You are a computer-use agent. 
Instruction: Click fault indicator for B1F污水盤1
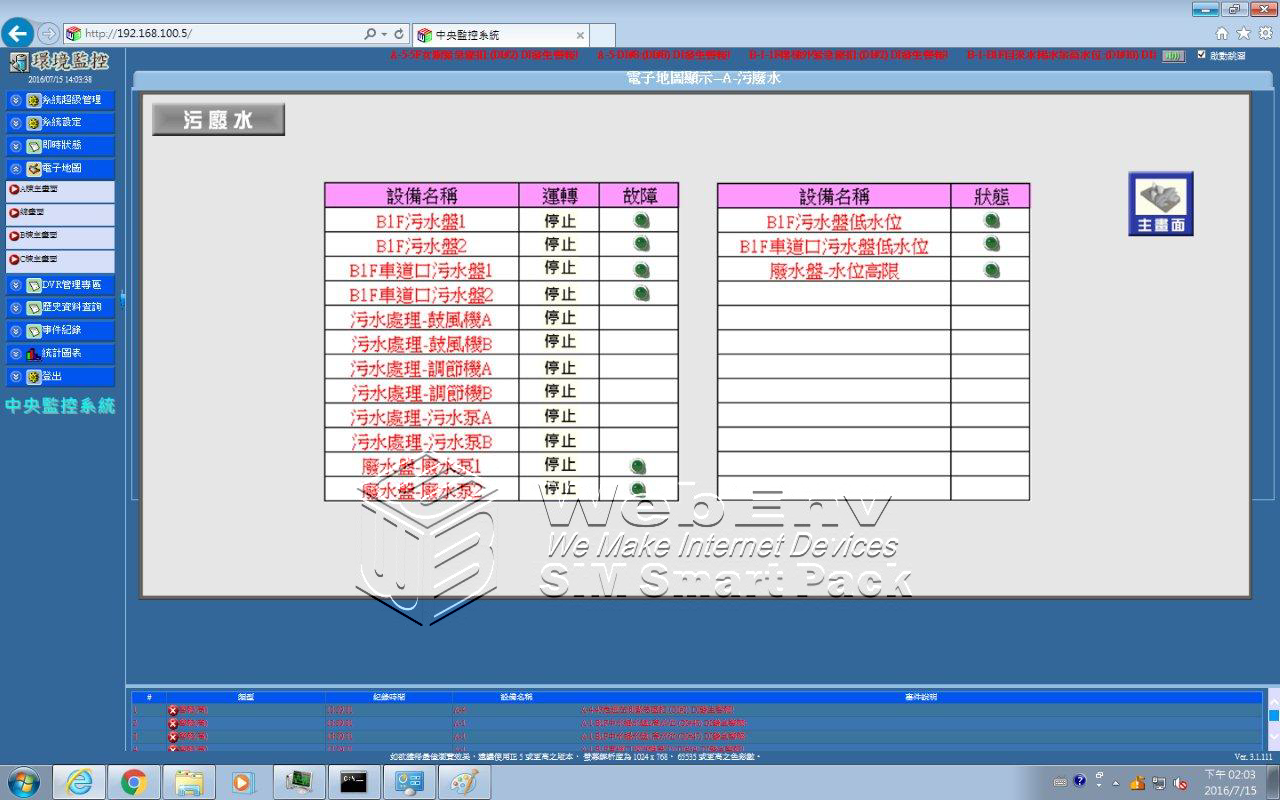point(641,220)
